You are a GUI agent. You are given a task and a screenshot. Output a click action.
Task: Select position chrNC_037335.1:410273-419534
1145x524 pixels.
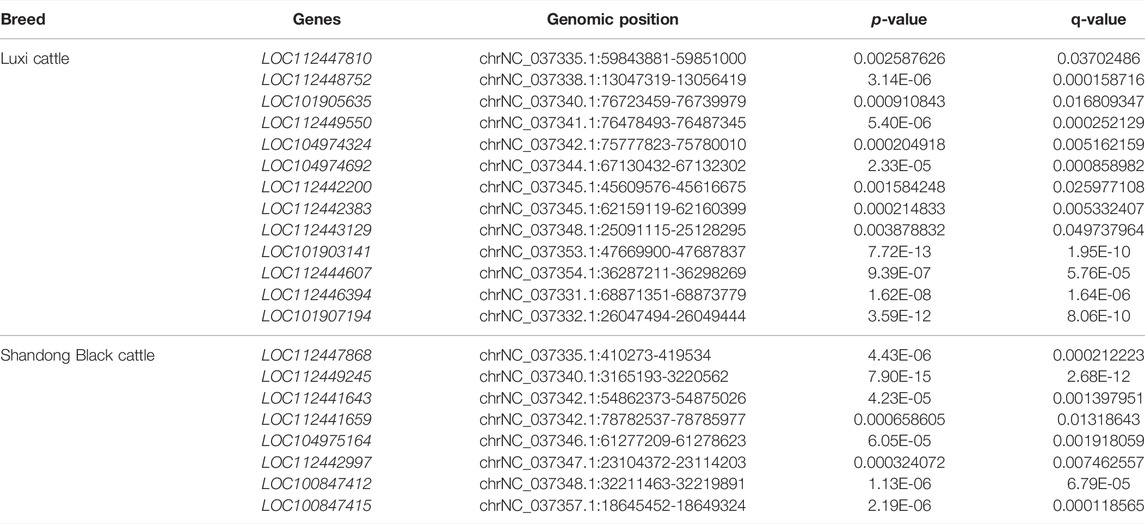(595, 355)
